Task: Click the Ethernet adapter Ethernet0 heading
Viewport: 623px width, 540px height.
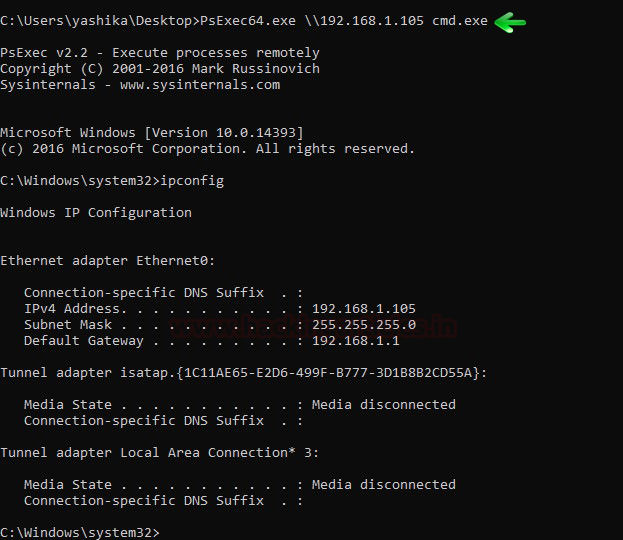Action: (107, 261)
